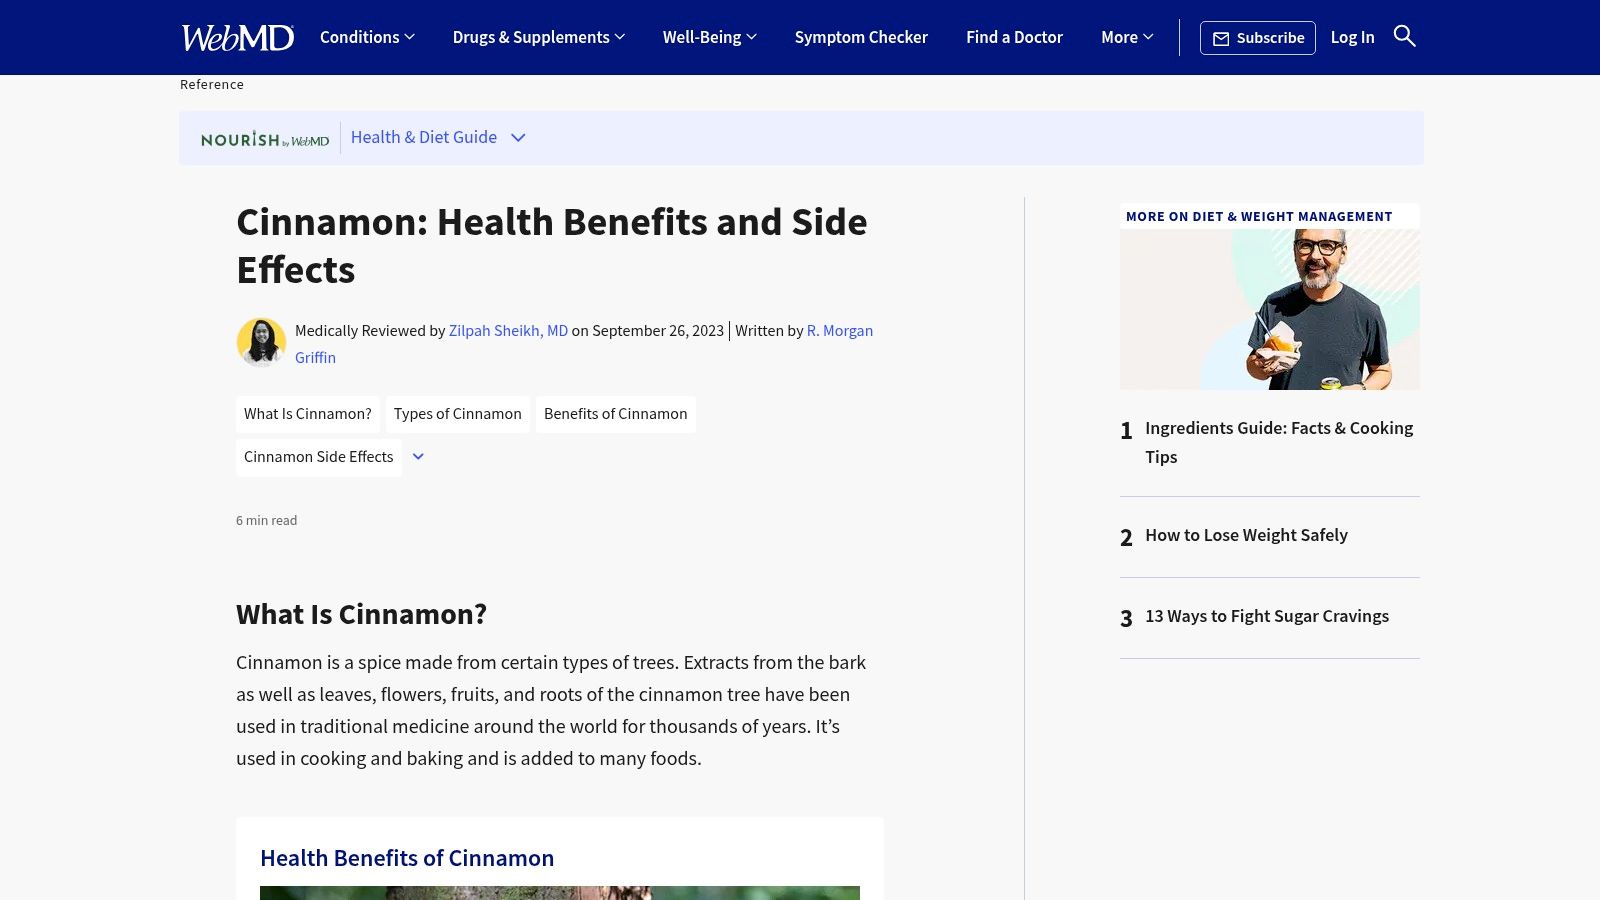
Task: Open the More menu
Action: 1127,37
